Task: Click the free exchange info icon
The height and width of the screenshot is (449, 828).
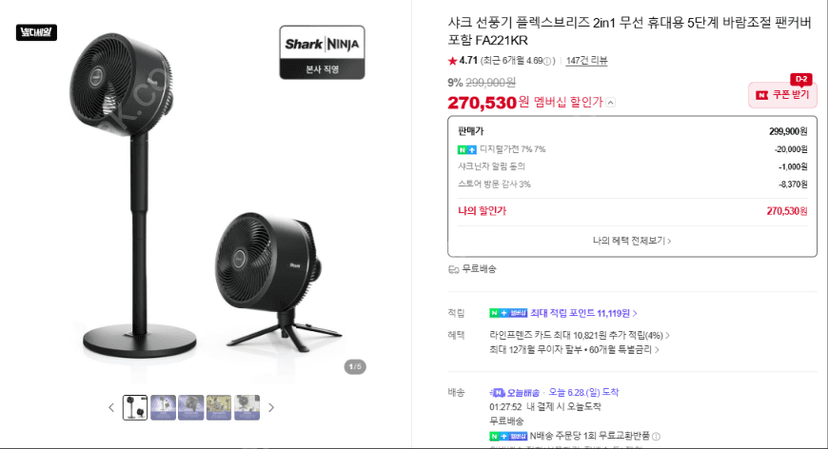Action: (656, 436)
